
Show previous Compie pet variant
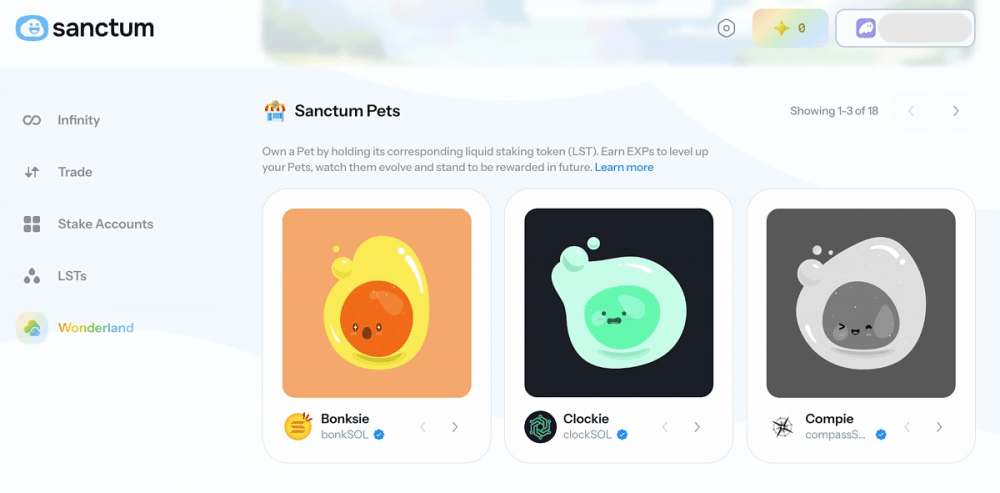[x=907, y=427]
